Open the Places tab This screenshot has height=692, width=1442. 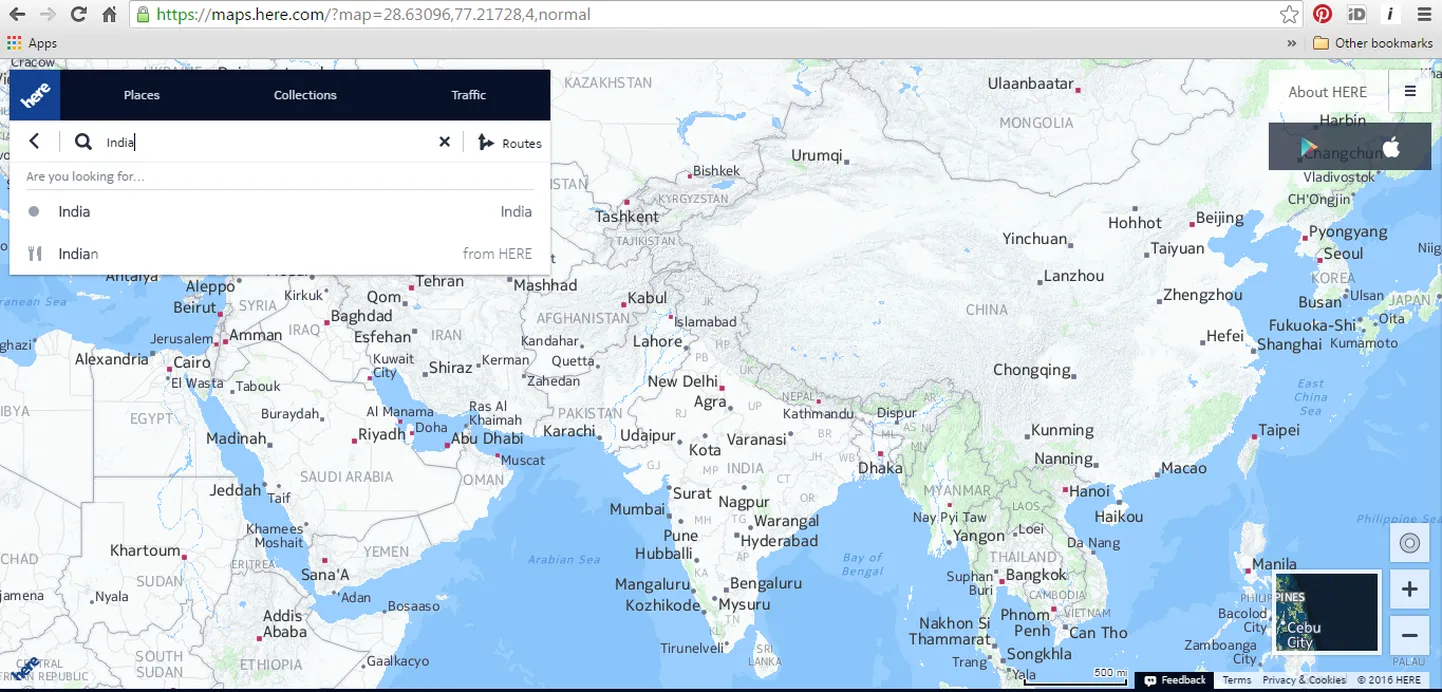point(142,95)
